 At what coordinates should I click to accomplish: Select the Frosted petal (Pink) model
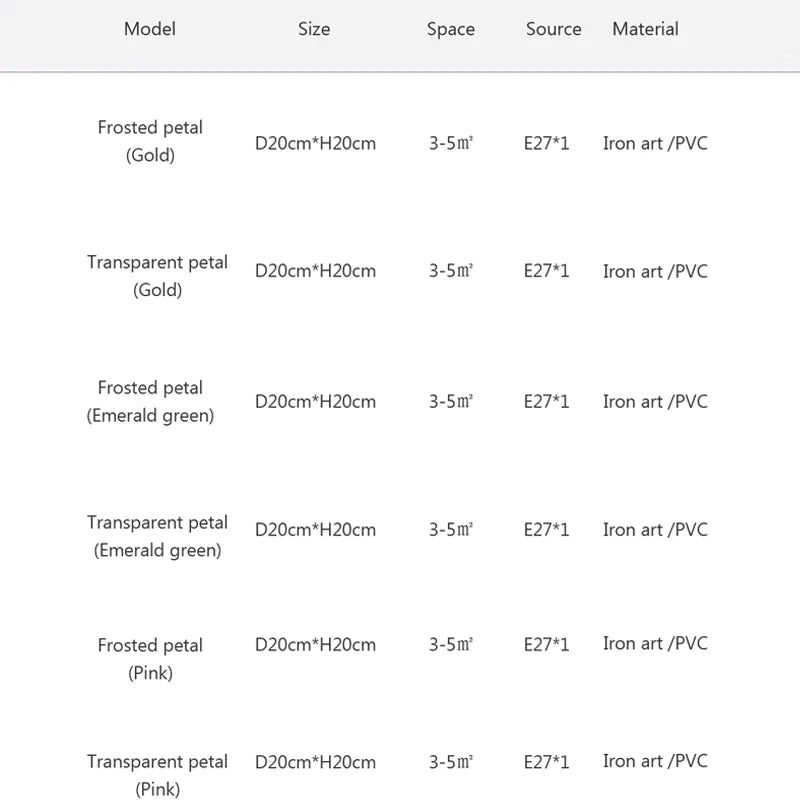(150, 659)
